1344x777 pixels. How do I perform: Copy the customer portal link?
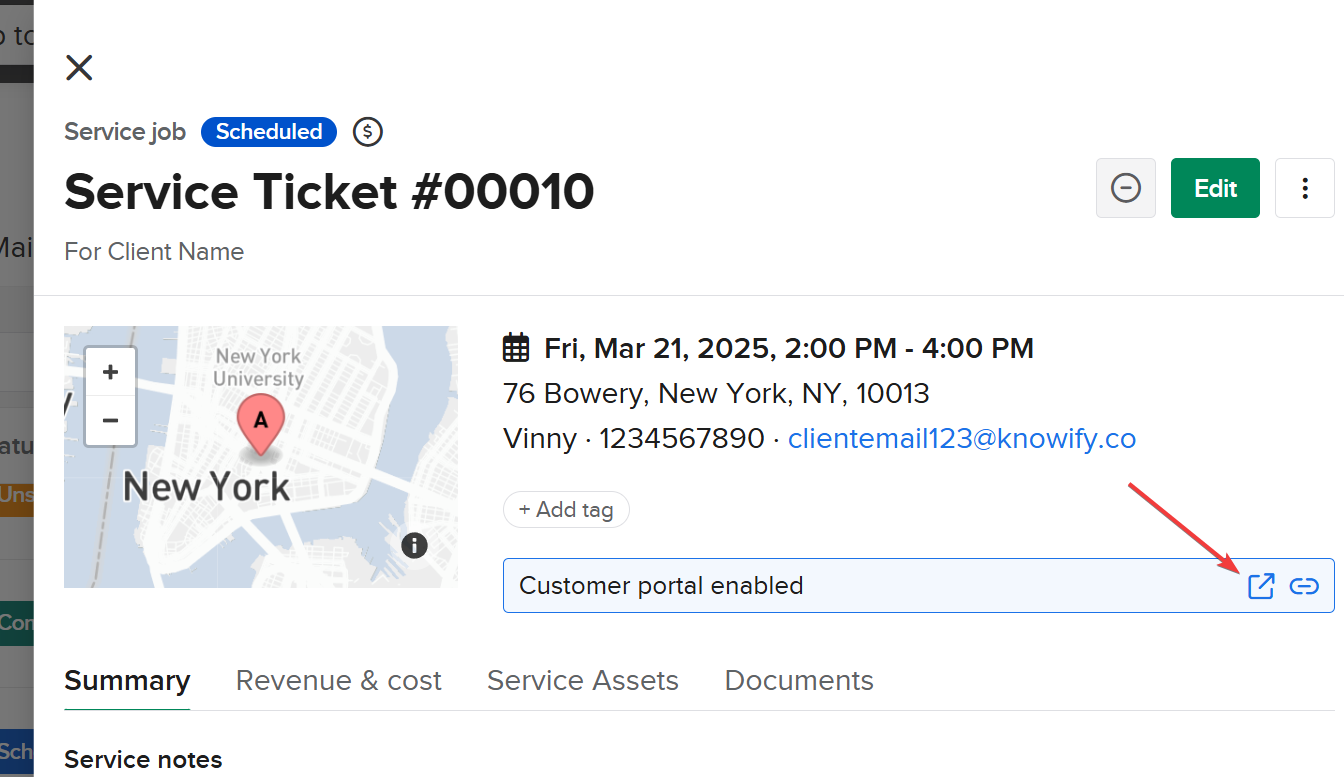coord(1304,586)
